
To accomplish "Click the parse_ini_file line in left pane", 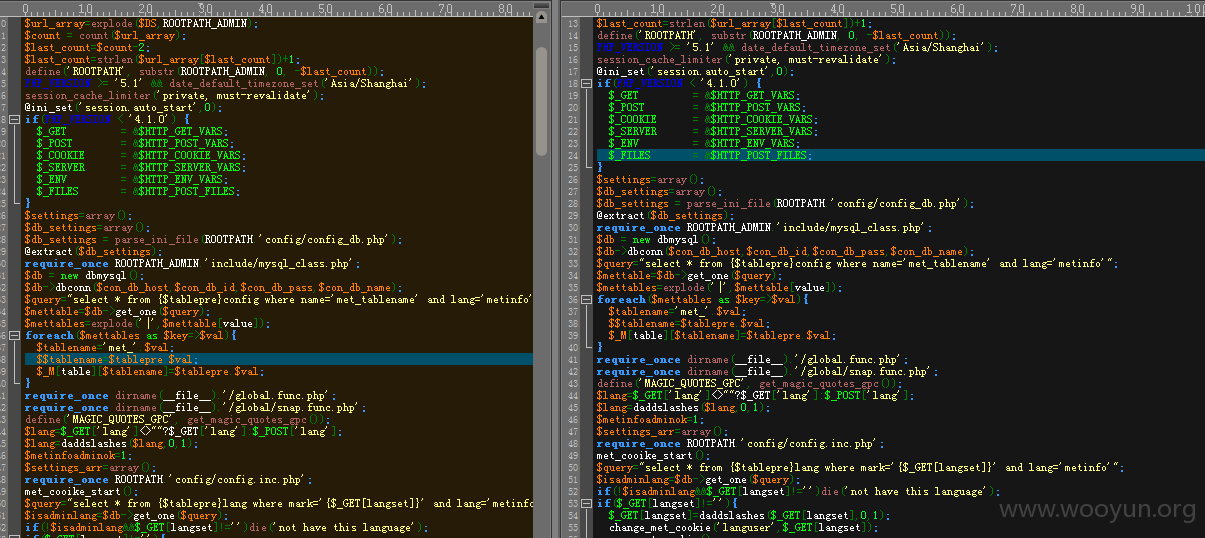I will tap(213, 239).
